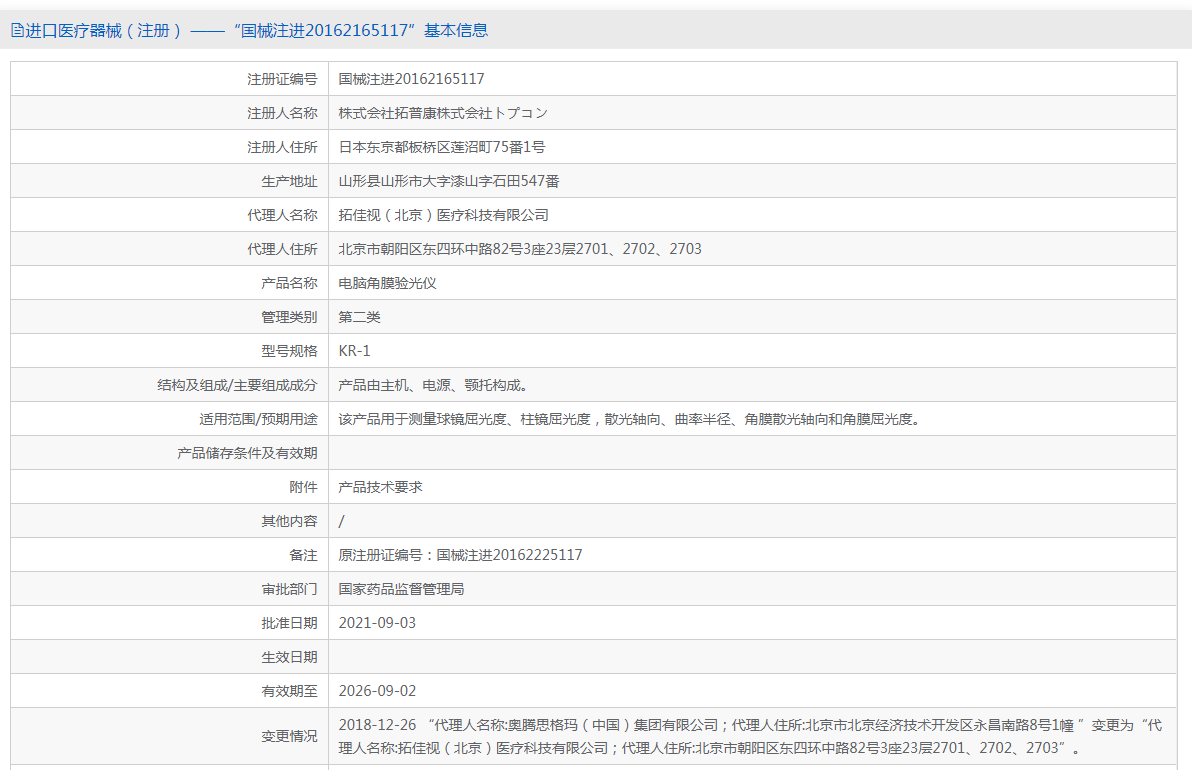Select address 日本东京都板桥区莲沼町75番1号
1192x770 pixels.
(442, 147)
